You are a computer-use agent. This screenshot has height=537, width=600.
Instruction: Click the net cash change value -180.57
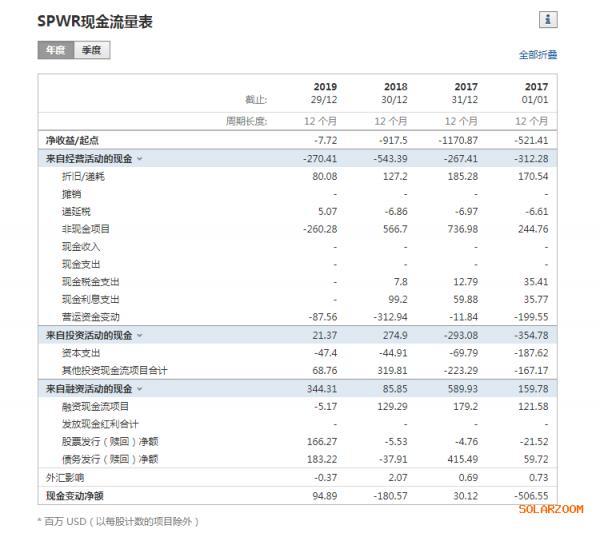[390, 496]
